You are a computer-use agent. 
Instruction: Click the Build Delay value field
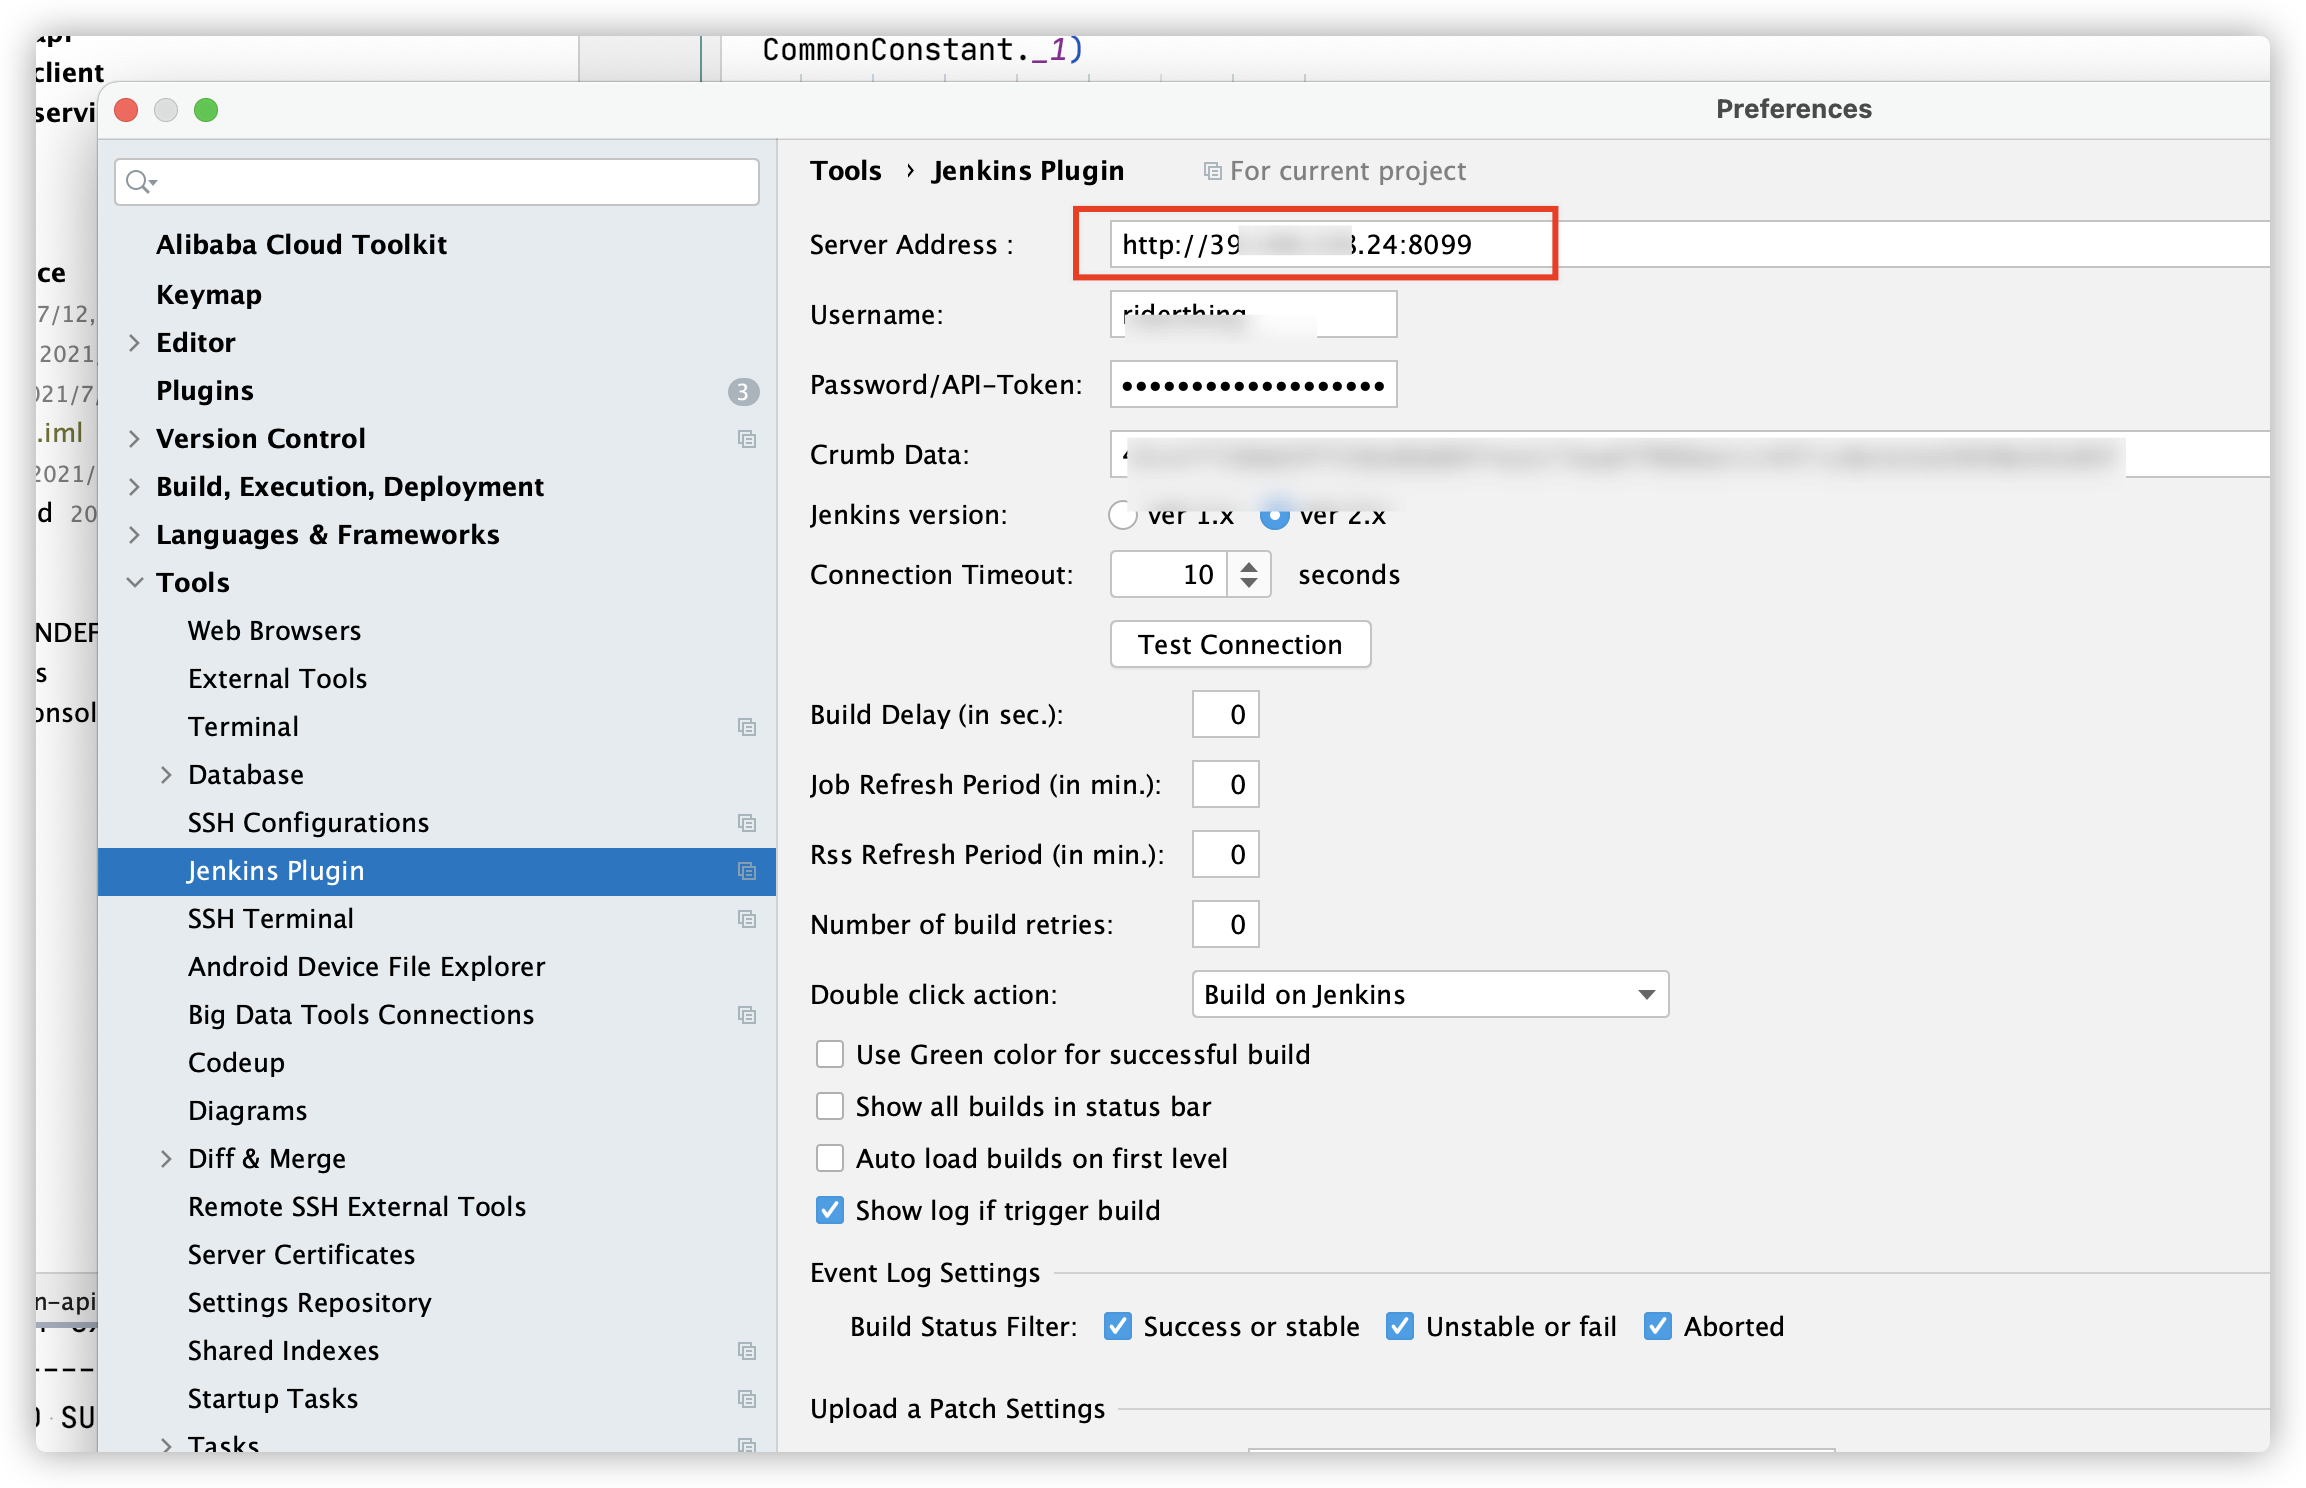1225,715
